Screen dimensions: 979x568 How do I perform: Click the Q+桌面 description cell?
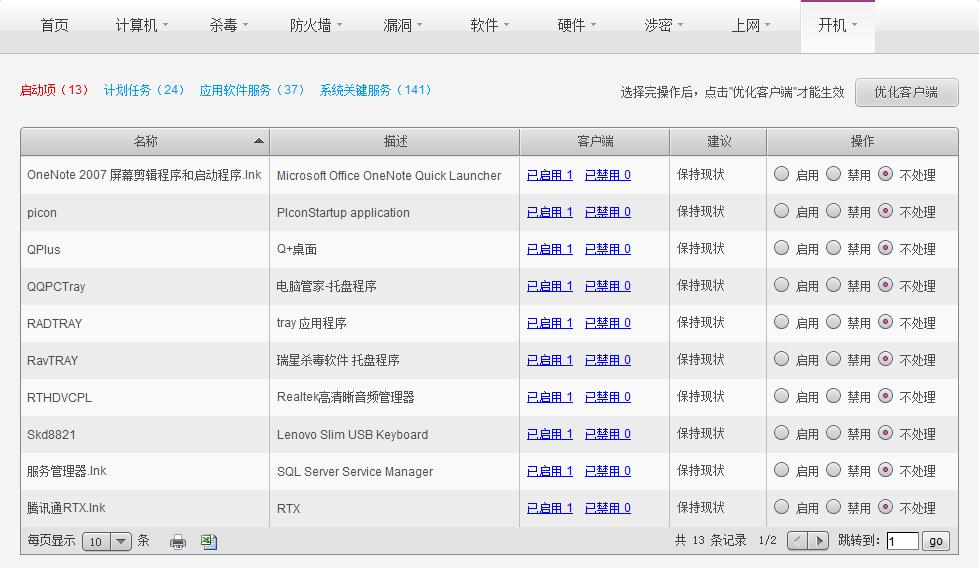click(395, 250)
